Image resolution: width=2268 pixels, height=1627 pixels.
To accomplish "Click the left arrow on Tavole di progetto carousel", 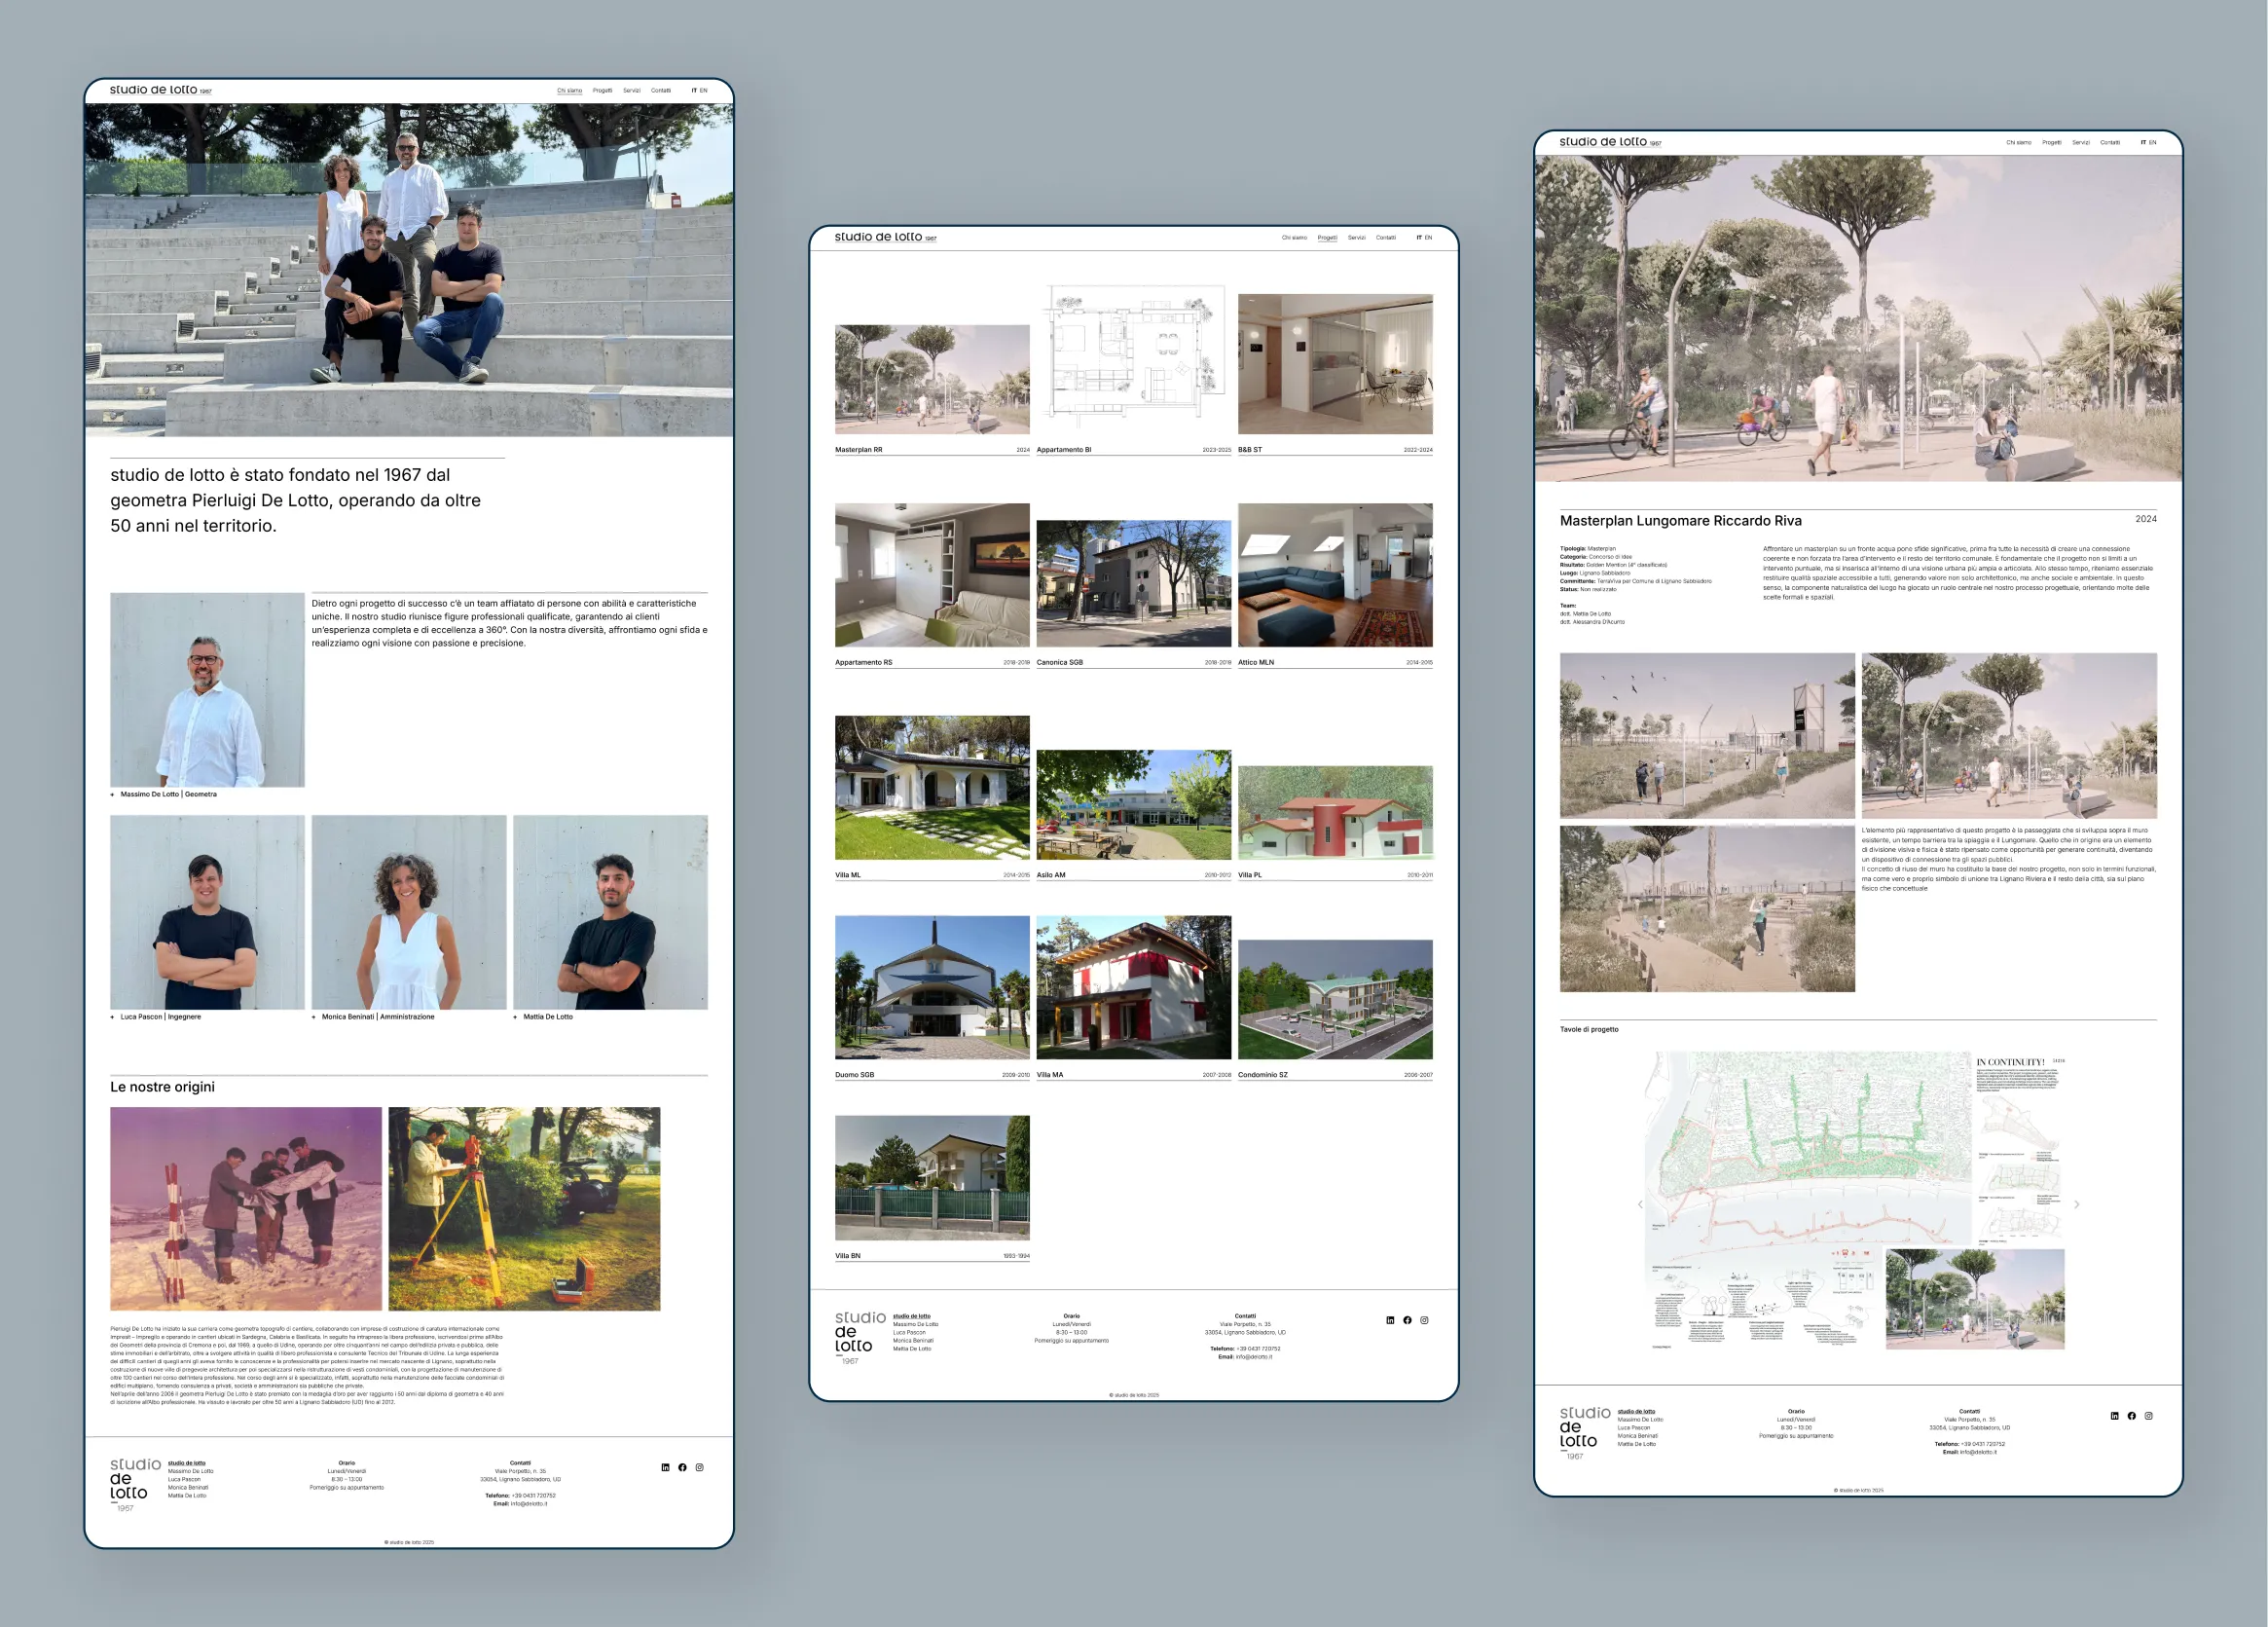I will coord(1641,1204).
